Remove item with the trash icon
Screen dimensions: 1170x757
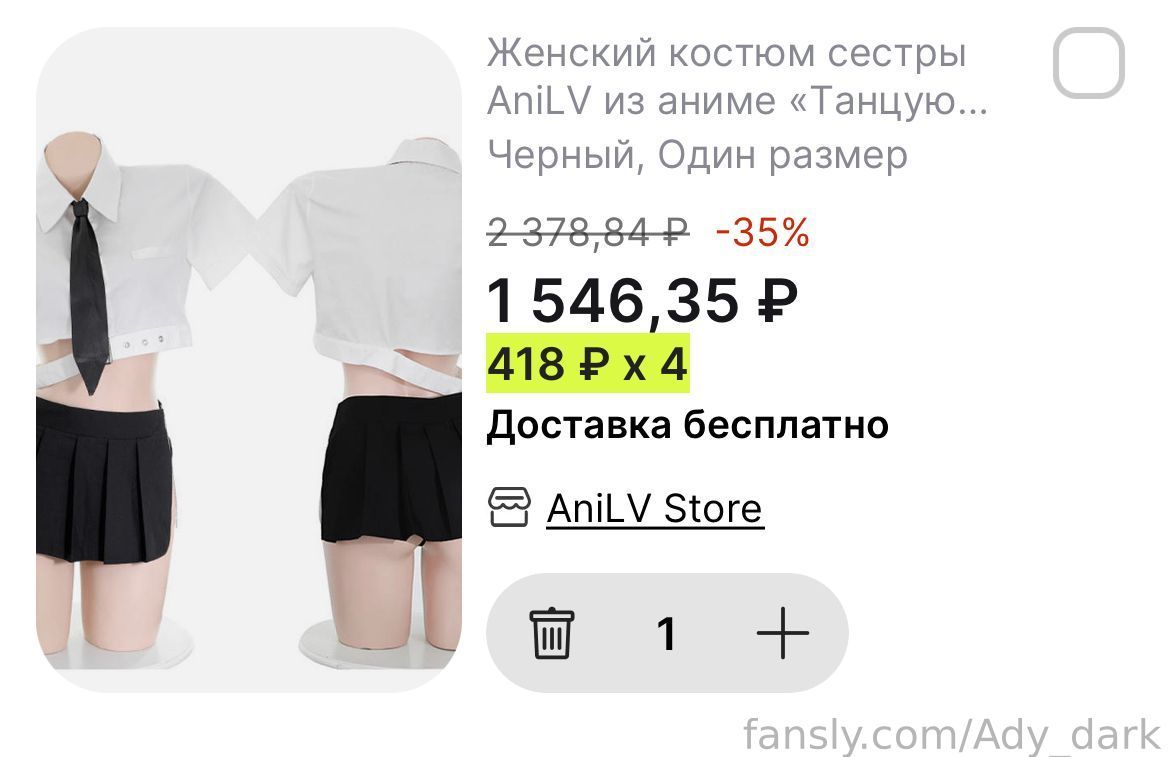pyautogui.click(x=551, y=633)
